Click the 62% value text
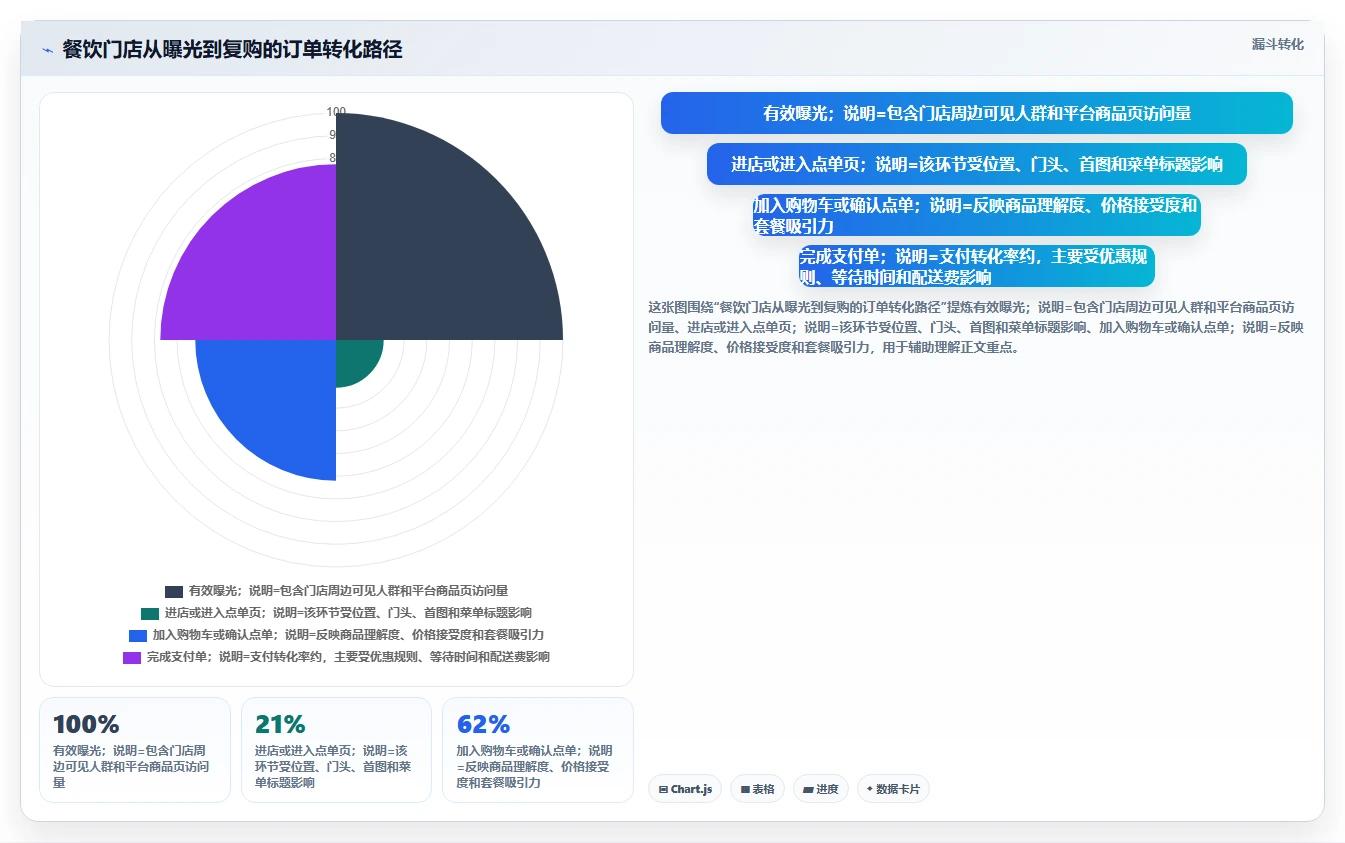This screenshot has width=1345, height=843. (x=483, y=724)
